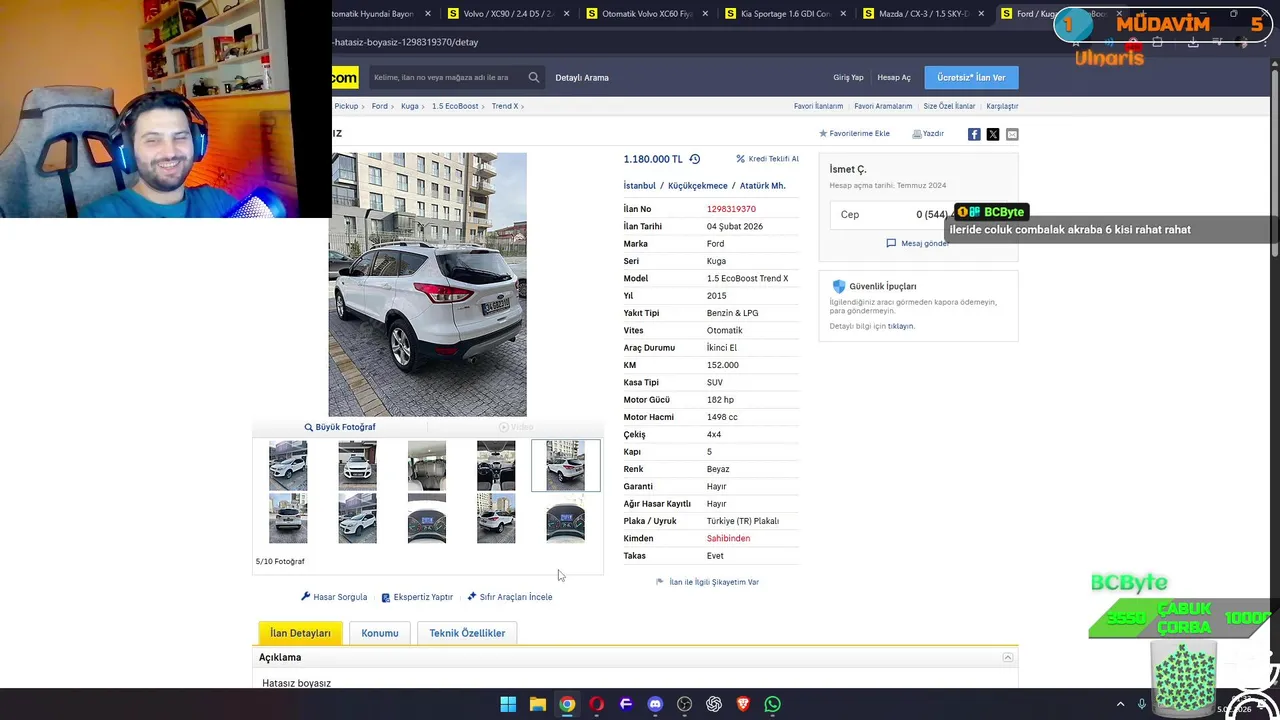Screen dimensions: 1280x720
Task: Click the Sahibinden seller type text
Action: click(728, 538)
